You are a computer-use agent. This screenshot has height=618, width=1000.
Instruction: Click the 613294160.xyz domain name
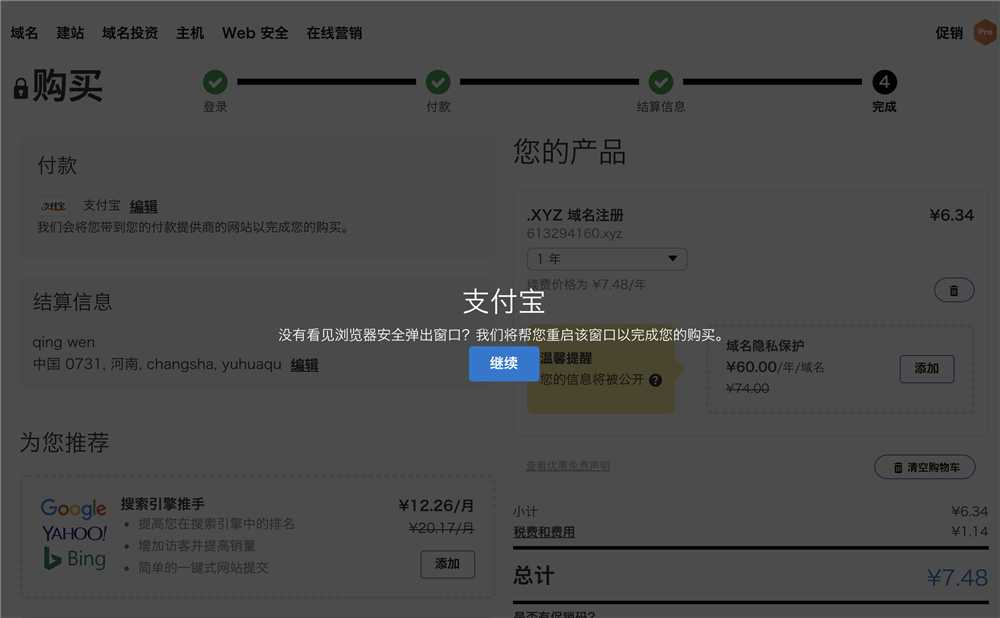coord(574,233)
